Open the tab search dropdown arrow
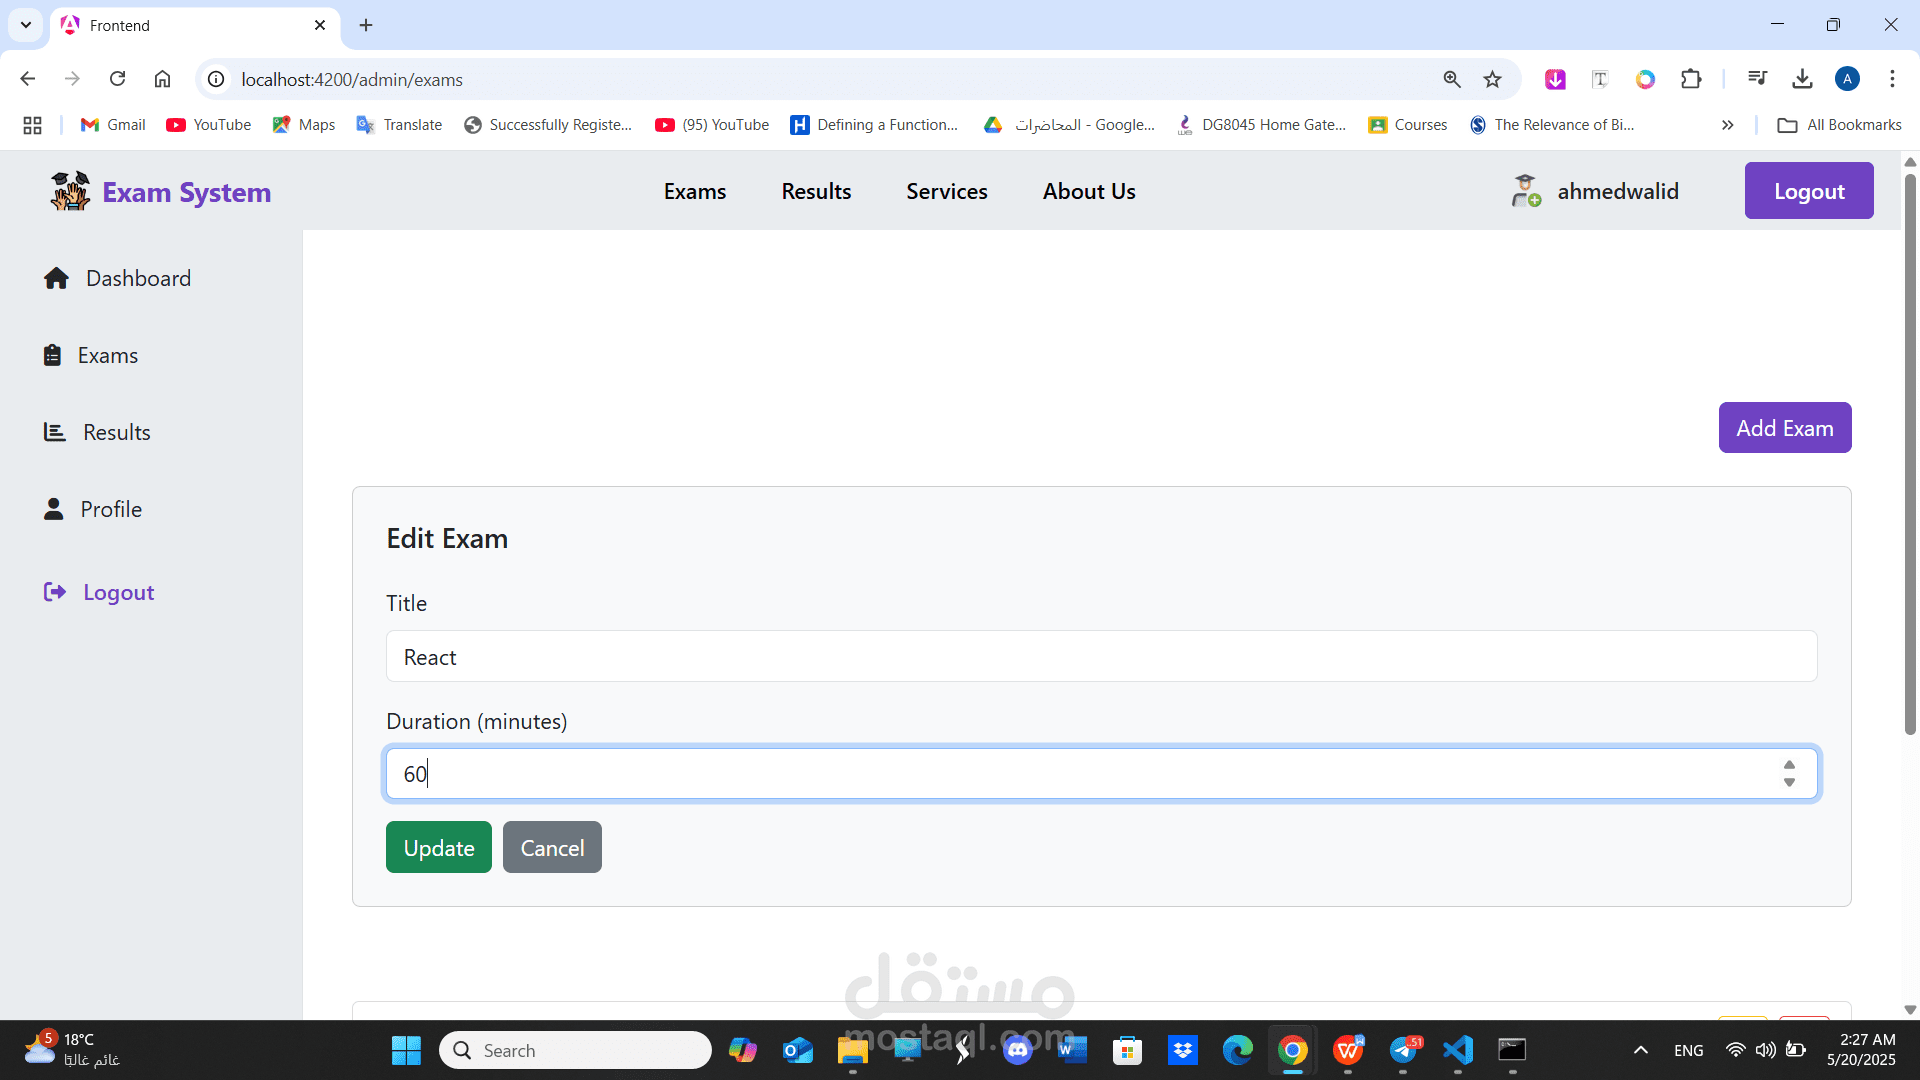This screenshot has height=1080, width=1920. [26, 25]
